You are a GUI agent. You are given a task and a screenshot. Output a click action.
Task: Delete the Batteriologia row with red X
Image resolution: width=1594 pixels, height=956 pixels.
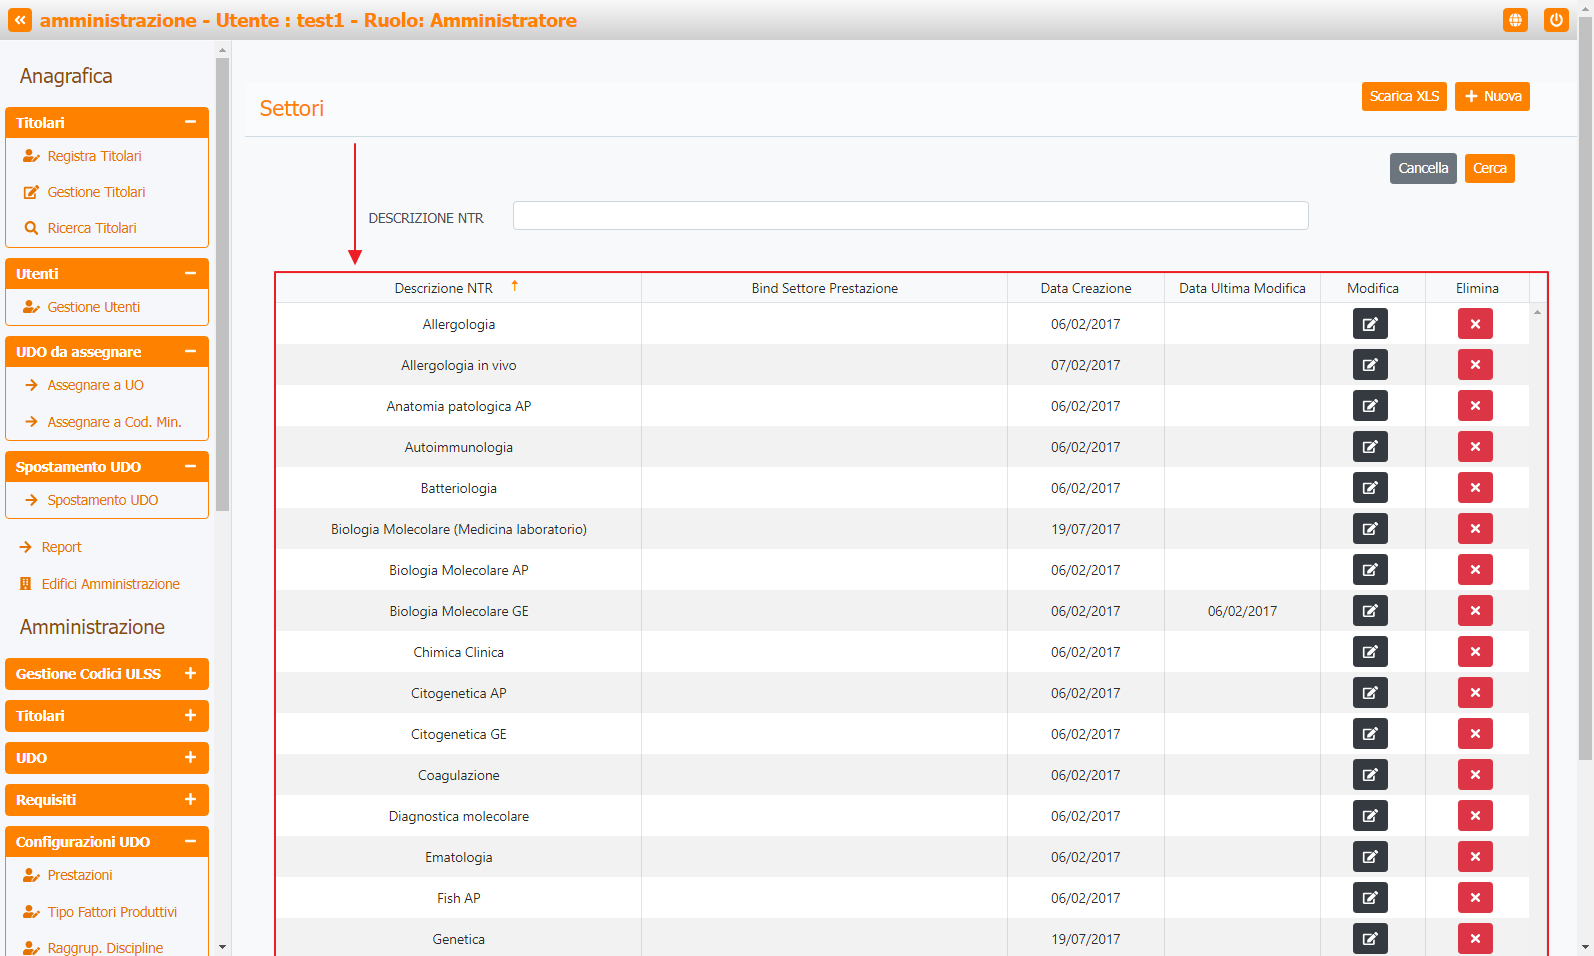coord(1474,488)
